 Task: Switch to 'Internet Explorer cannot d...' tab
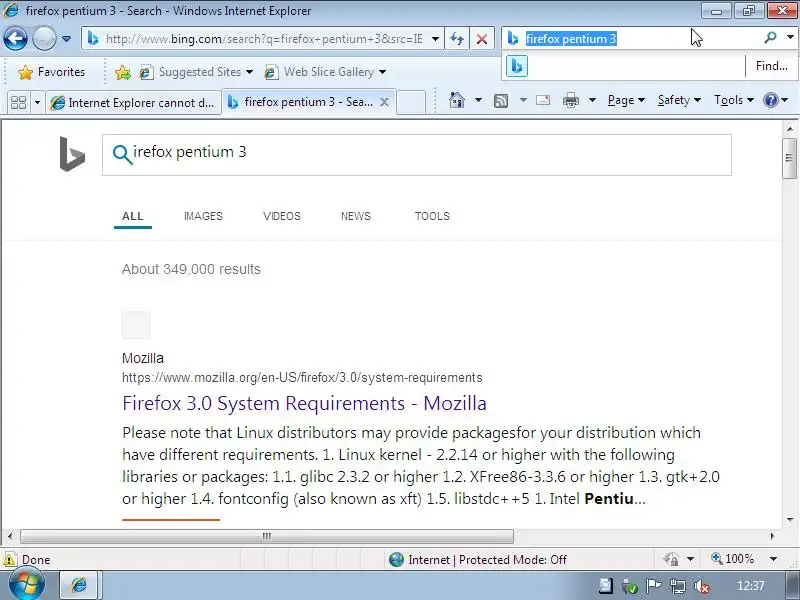tap(133, 103)
